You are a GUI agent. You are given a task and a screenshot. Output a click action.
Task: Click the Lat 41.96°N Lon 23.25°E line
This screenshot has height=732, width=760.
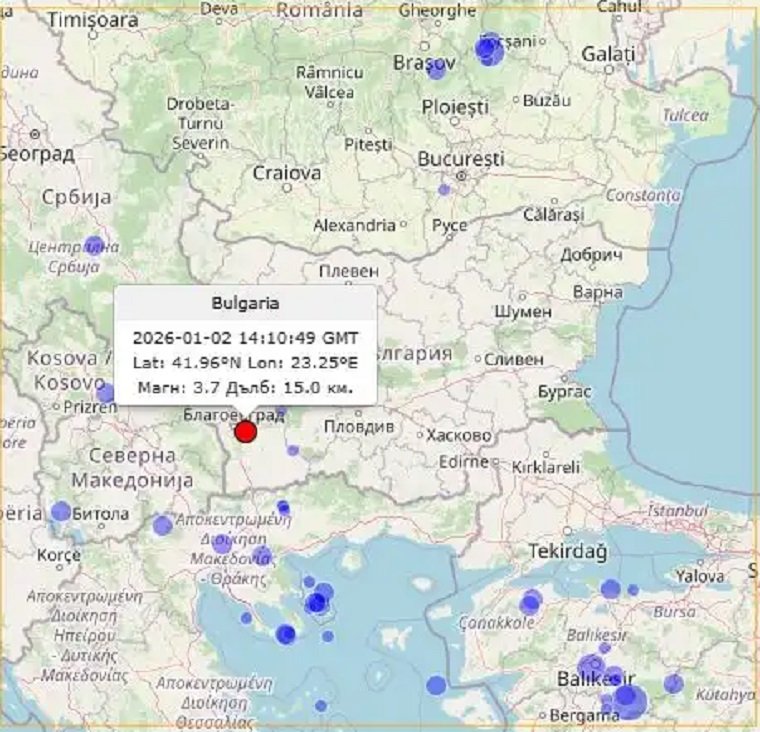coord(246,363)
